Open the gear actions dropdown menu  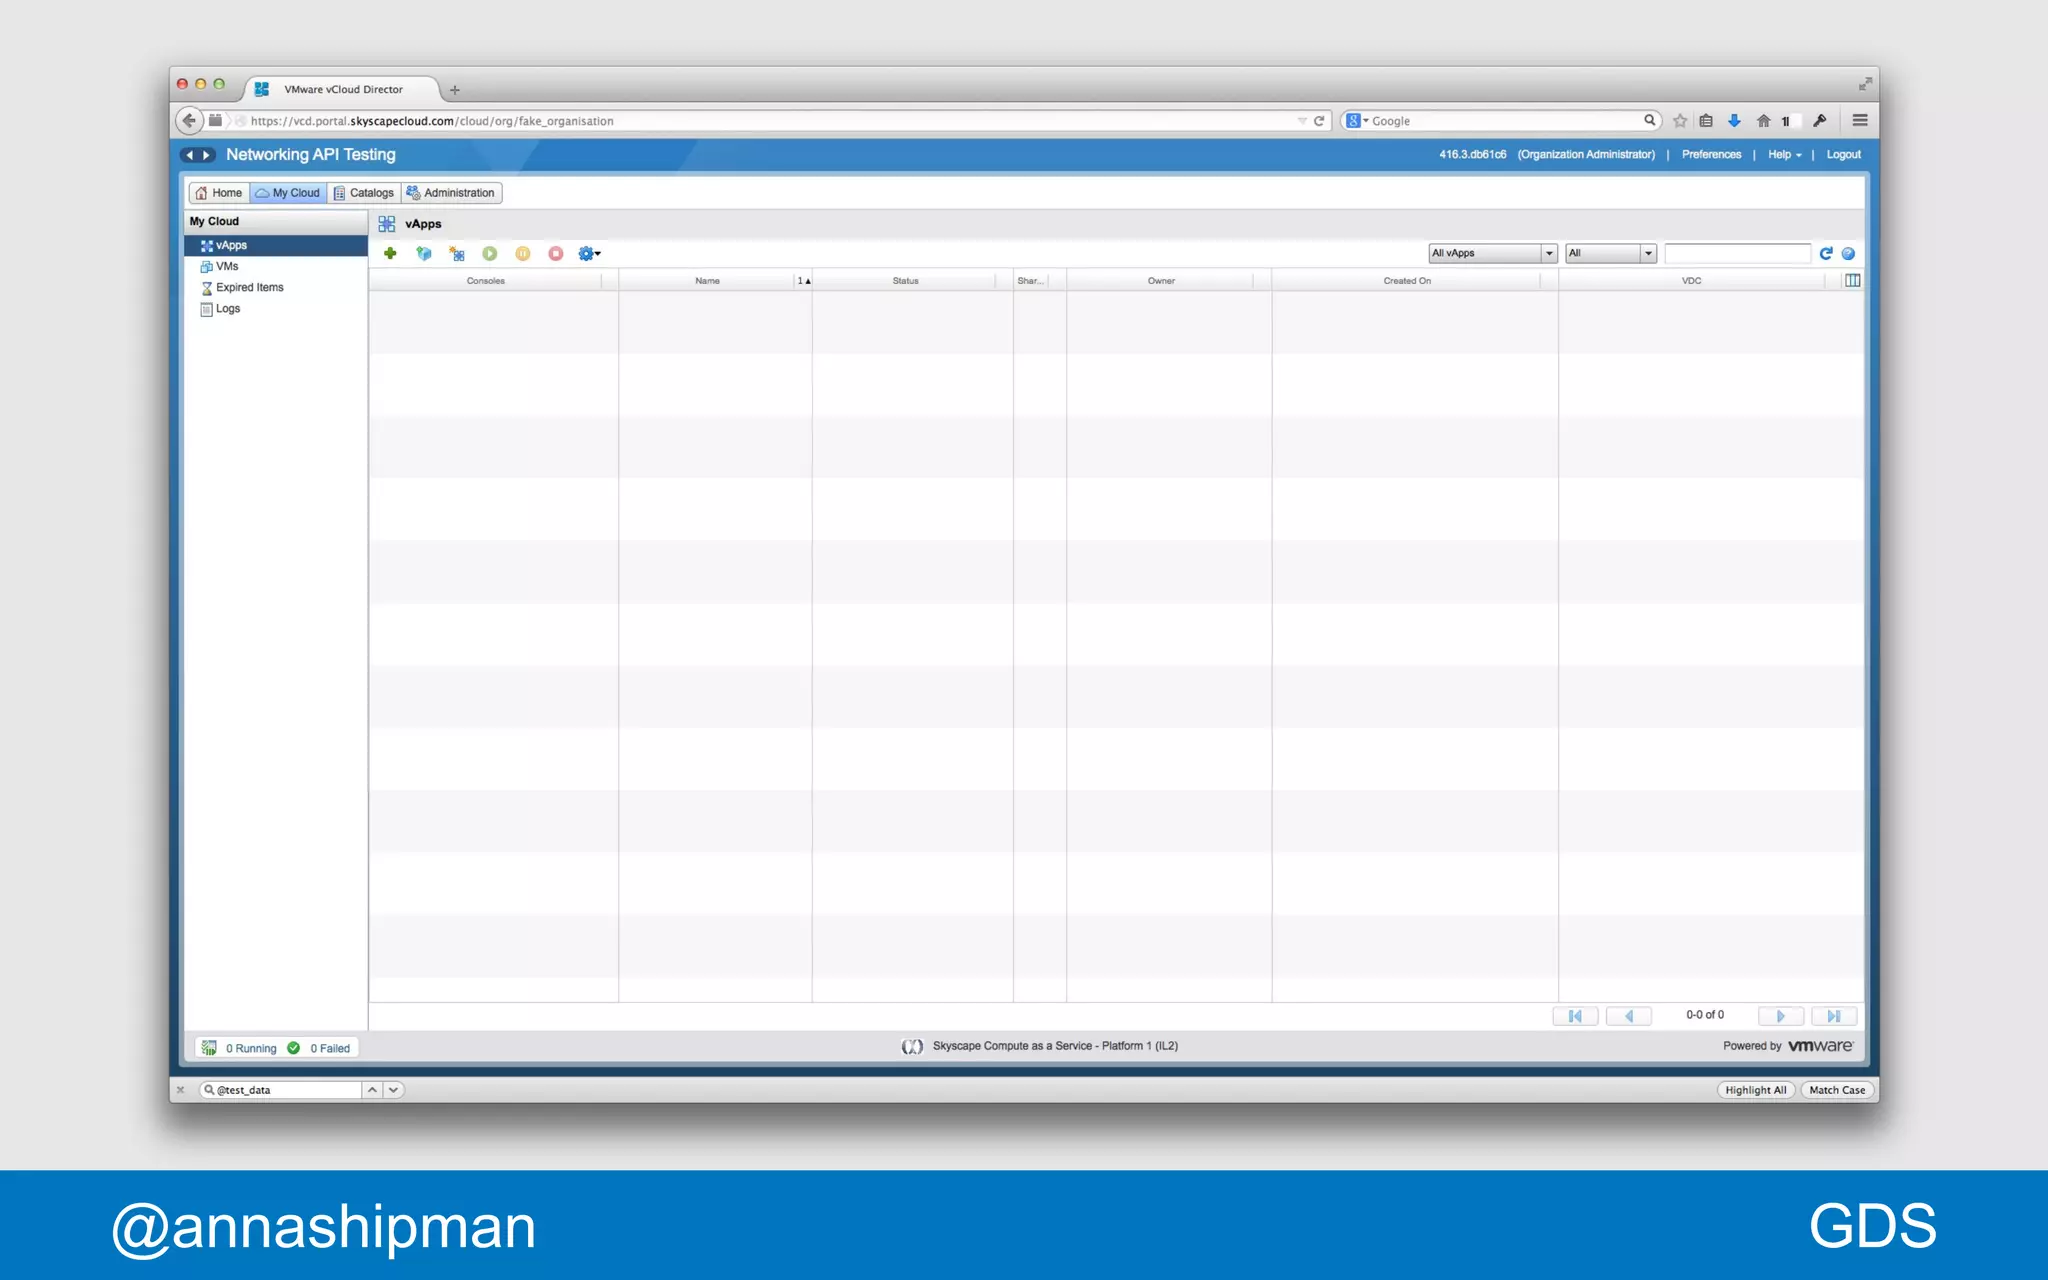pyautogui.click(x=589, y=254)
